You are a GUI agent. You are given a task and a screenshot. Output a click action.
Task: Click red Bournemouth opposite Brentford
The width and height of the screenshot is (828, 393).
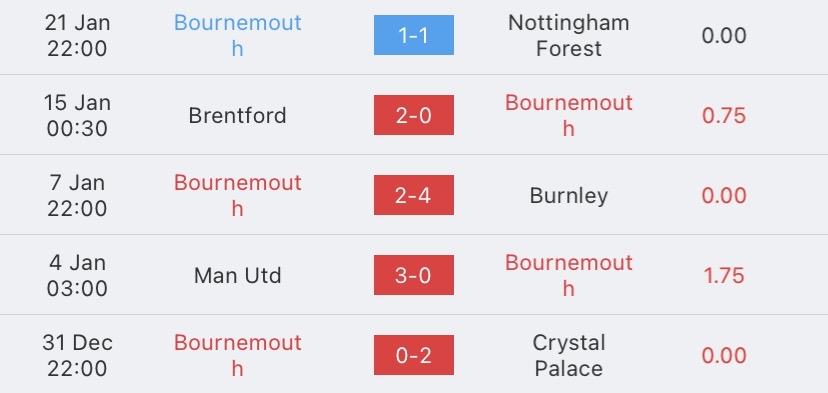click(x=569, y=115)
